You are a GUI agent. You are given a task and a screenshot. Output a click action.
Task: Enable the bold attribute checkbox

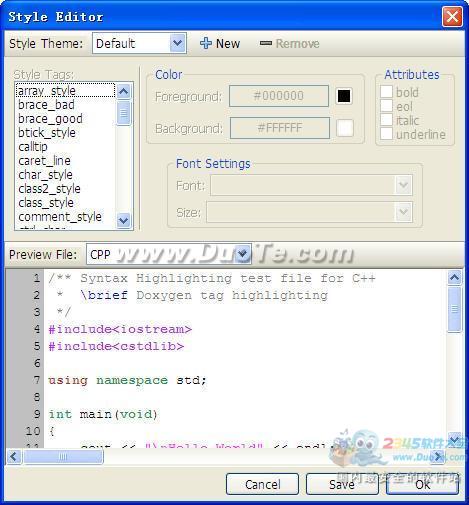[x=386, y=92]
